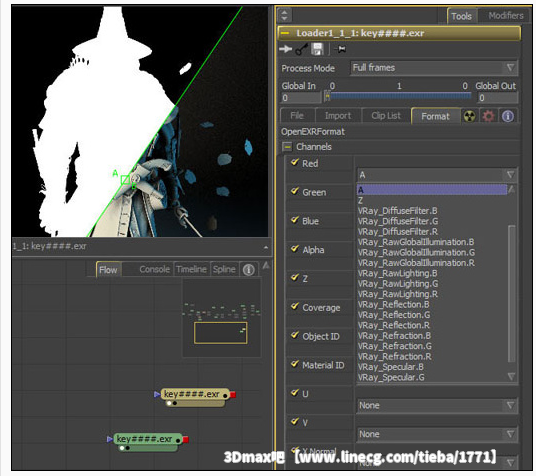The height and width of the screenshot is (476, 536).
Task: Switch to the Console tab
Action: [154, 270]
